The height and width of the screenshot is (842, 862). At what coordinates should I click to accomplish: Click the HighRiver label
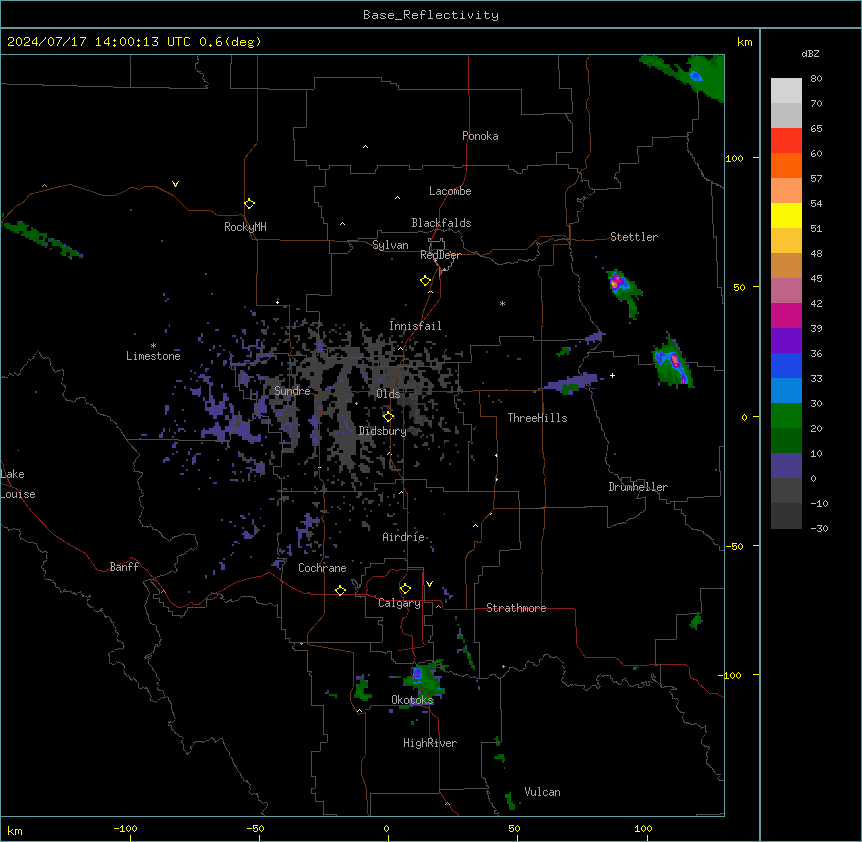click(430, 743)
